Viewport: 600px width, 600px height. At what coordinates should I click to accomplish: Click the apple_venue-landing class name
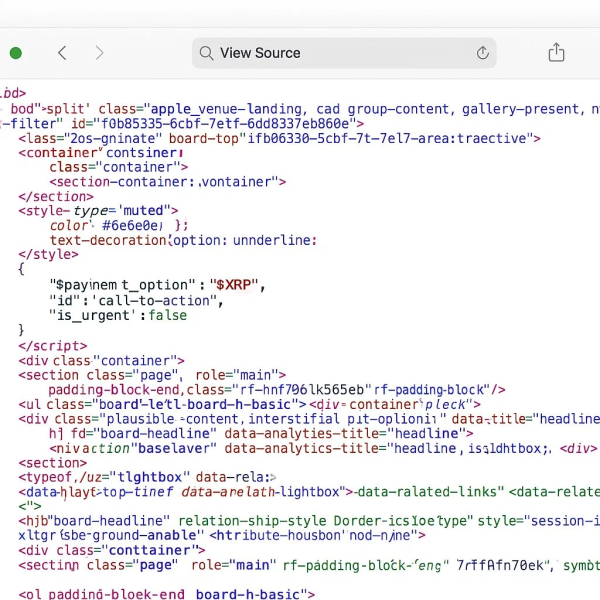pyautogui.click(x=226, y=109)
